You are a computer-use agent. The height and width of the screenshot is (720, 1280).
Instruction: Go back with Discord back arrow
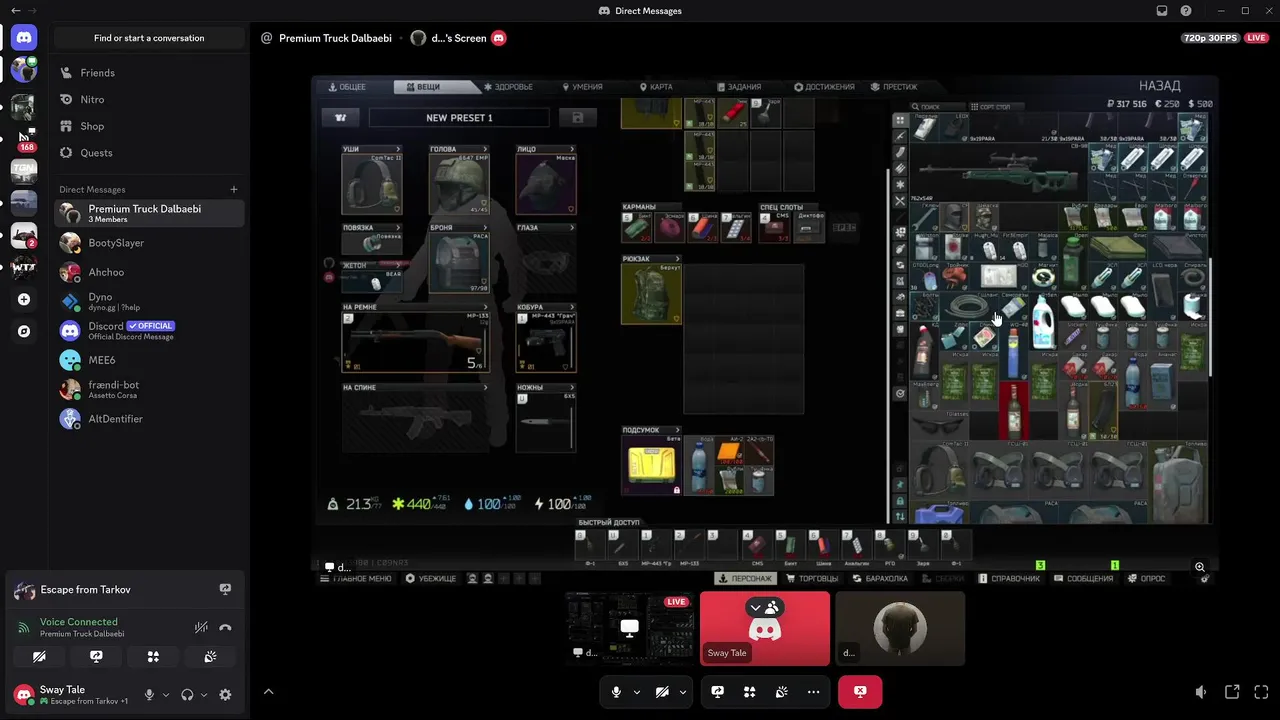tap(15, 11)
